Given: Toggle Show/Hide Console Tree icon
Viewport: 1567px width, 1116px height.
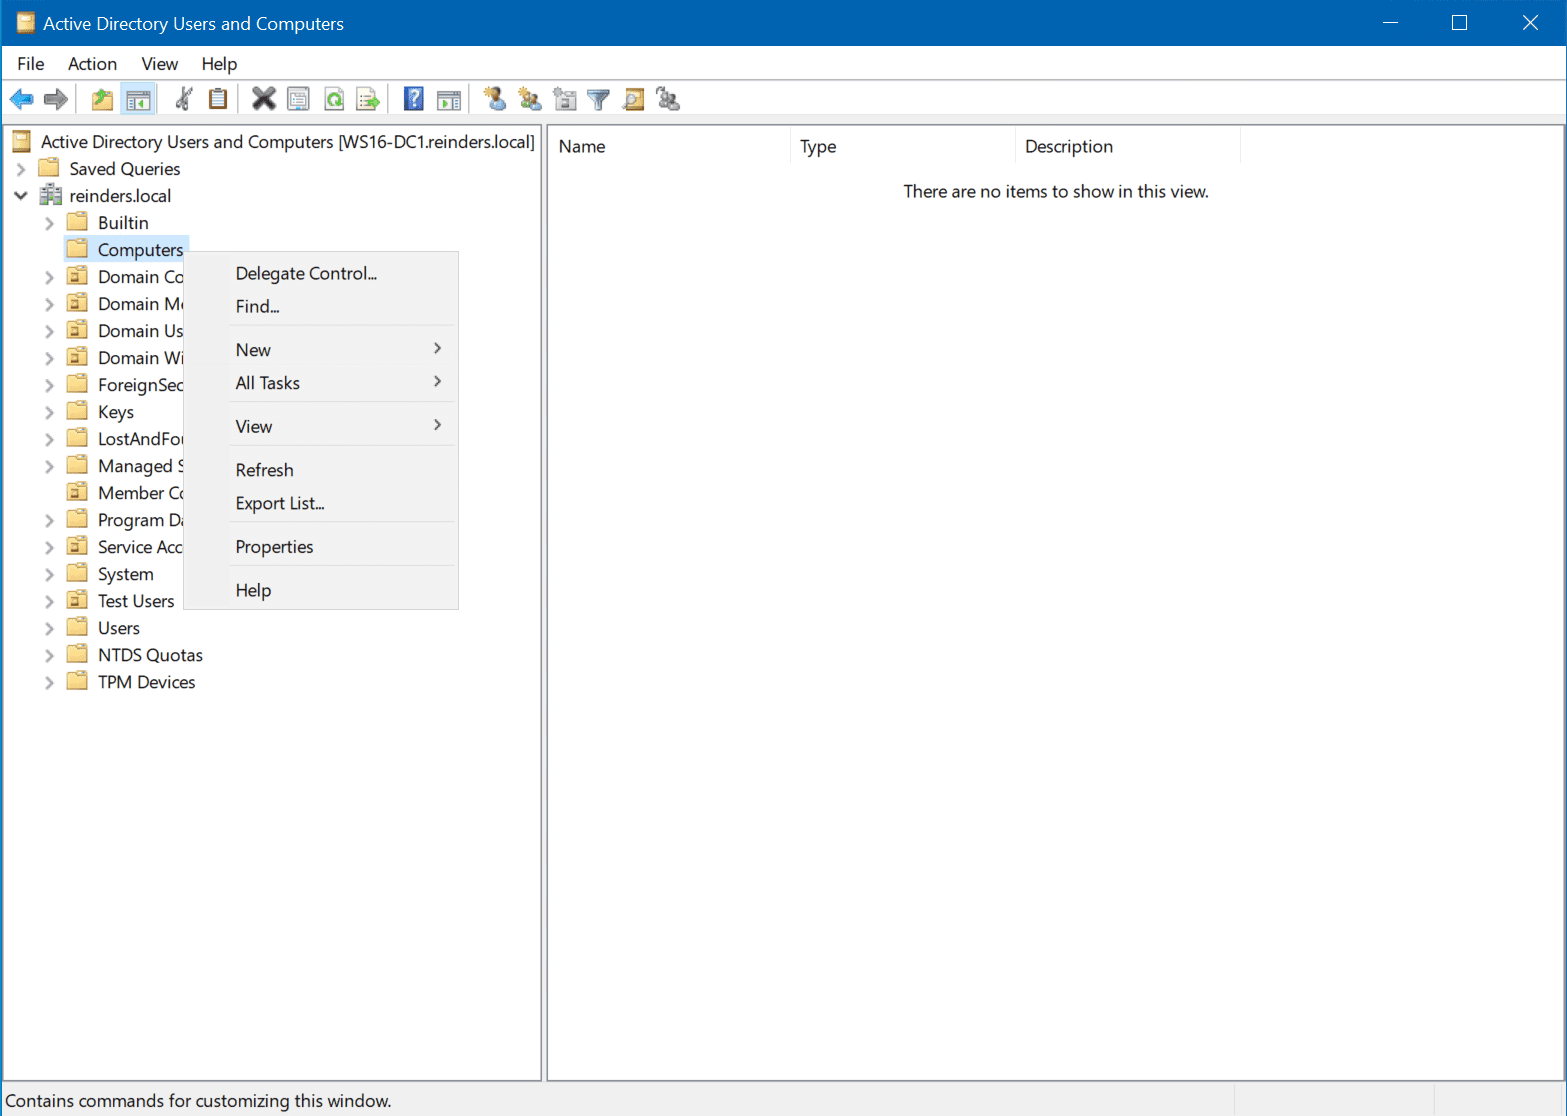Looking at the screenshot, I should tap(138, 99).
